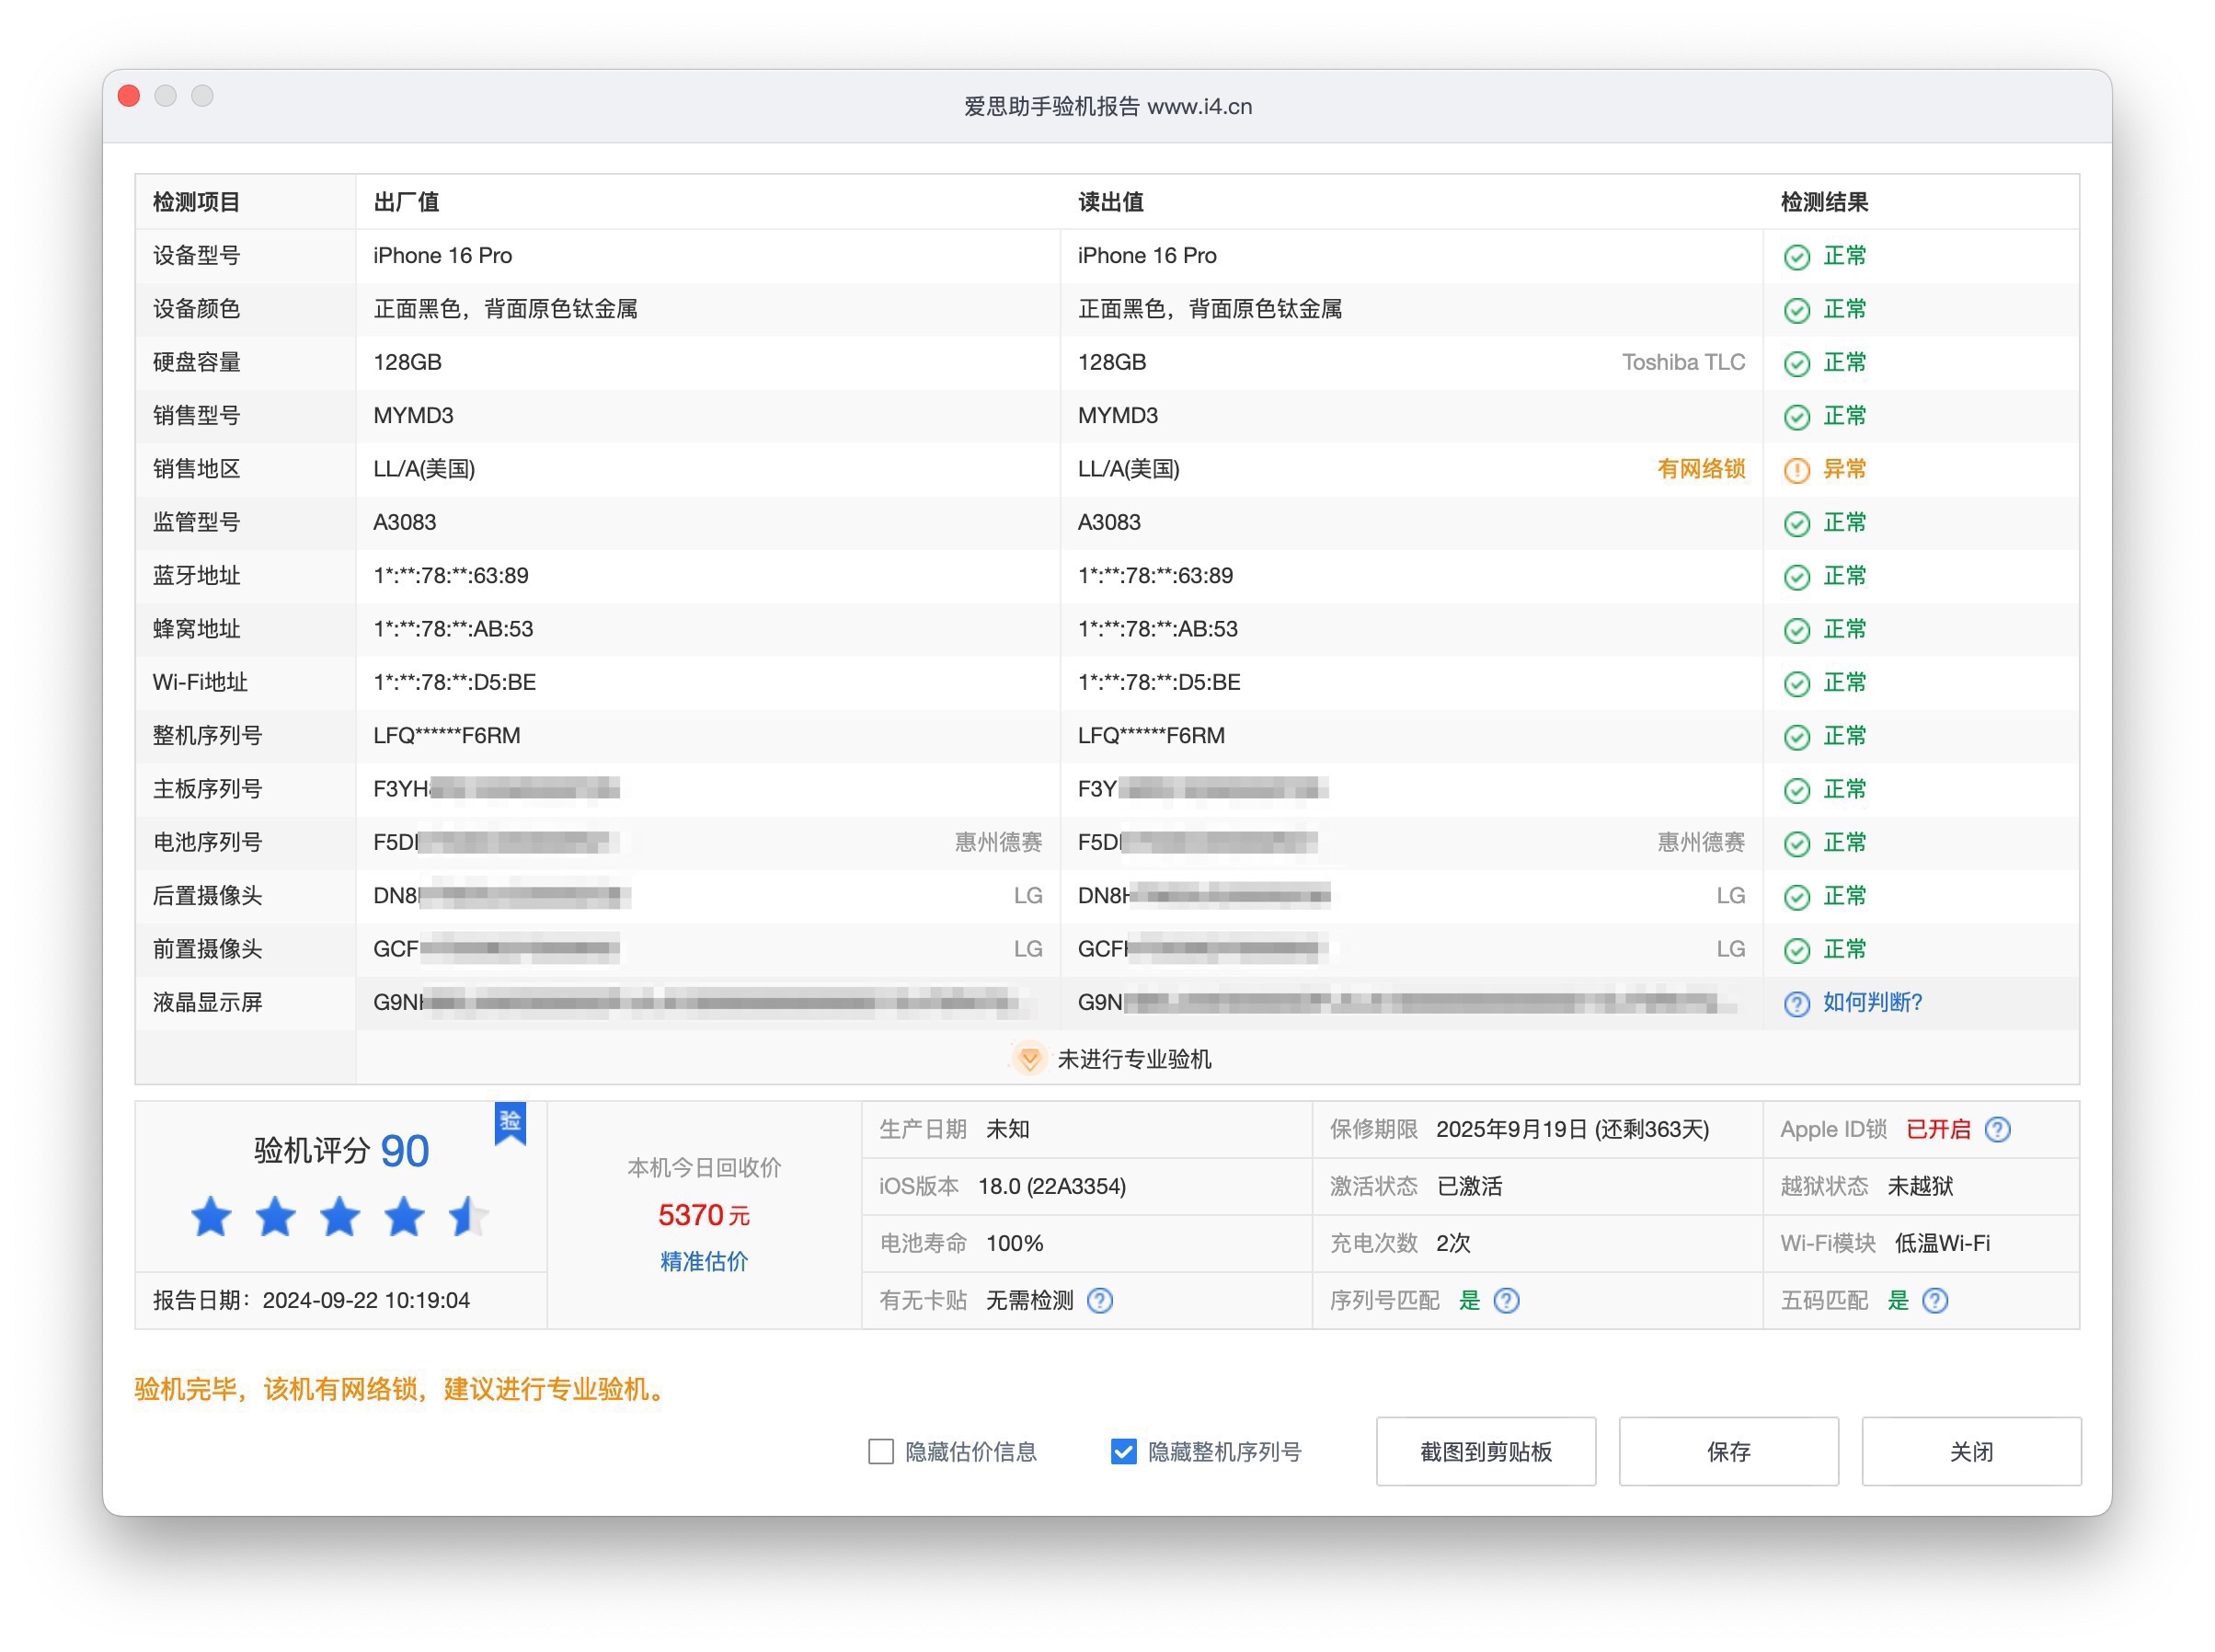Screen dimensions: 2215x1652
Task: Click the 激活状态 已激活 value
Action: (x=1468, y=1187)
